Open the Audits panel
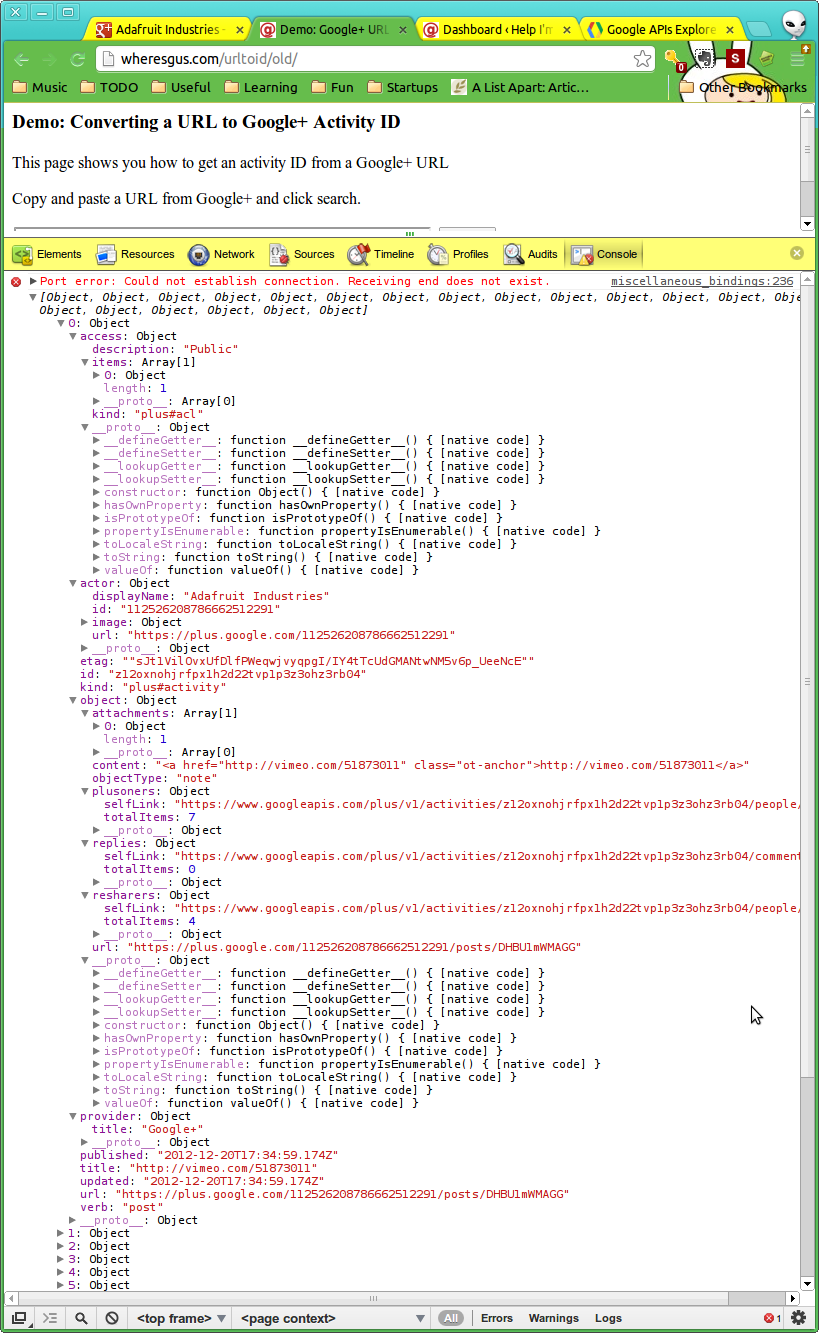This screenshot has height=1333, width=819. pyautogui.click(x=531, y=254)
